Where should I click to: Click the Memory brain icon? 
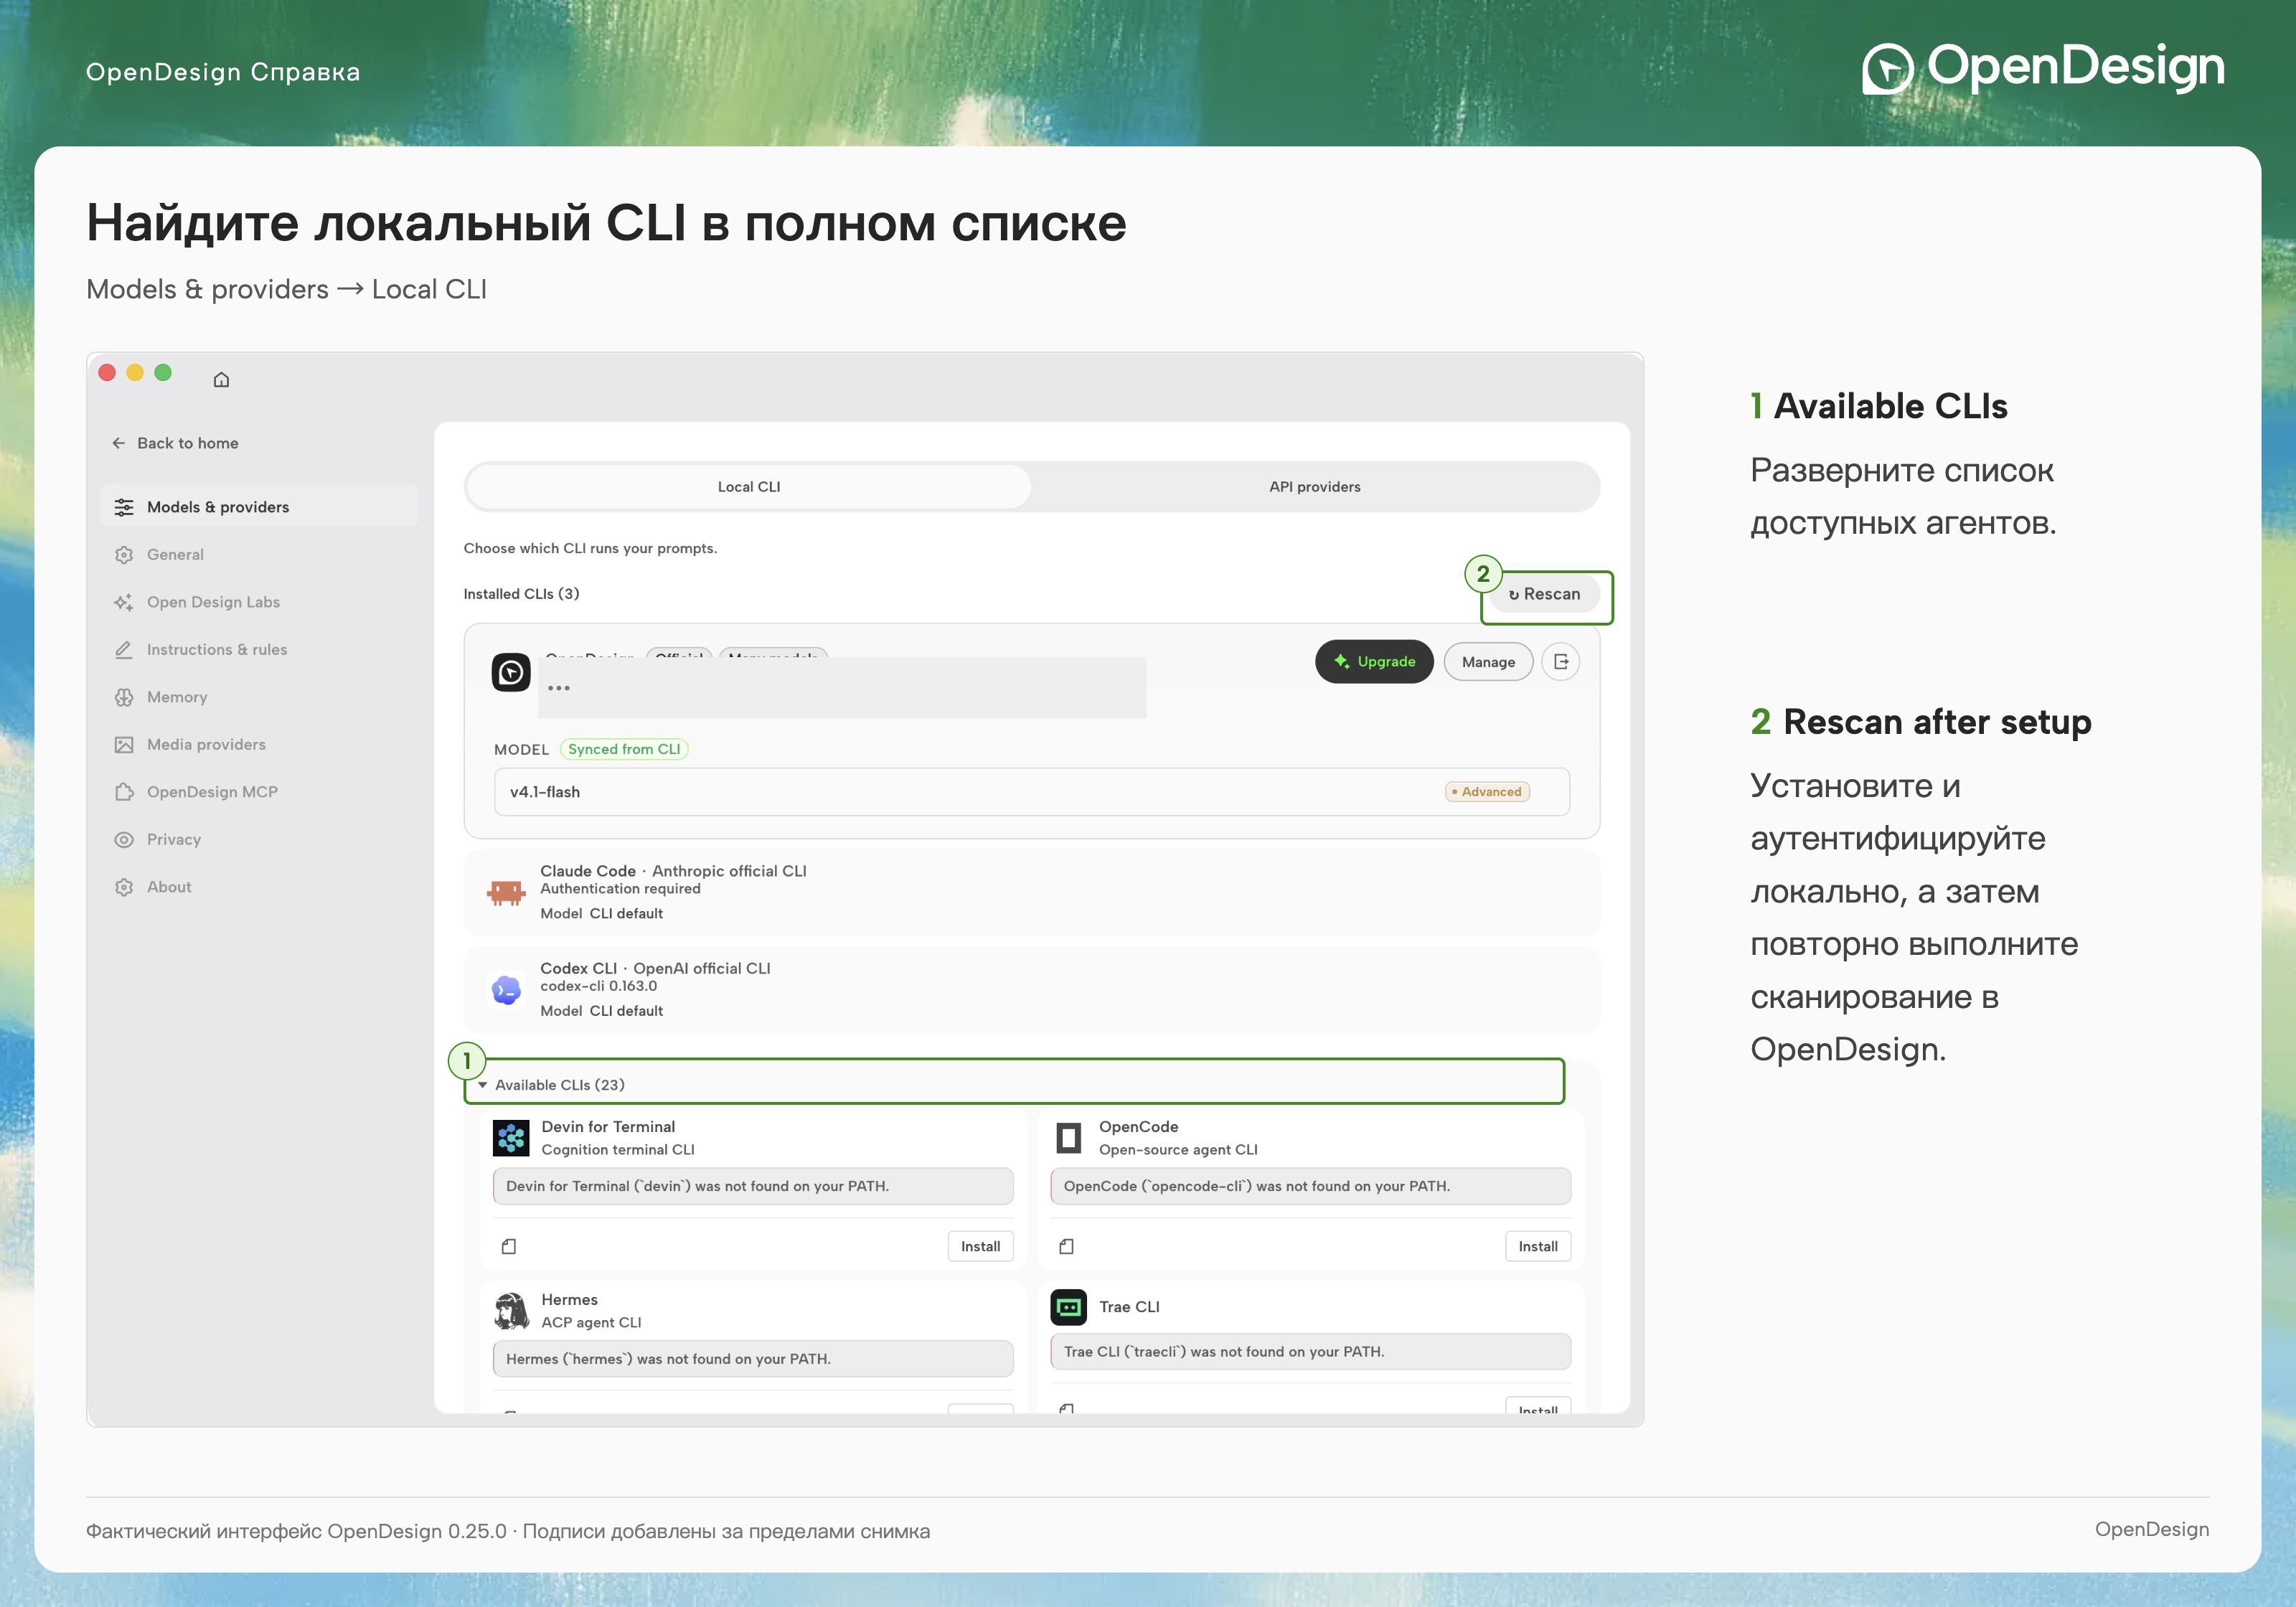coord(124,697)
